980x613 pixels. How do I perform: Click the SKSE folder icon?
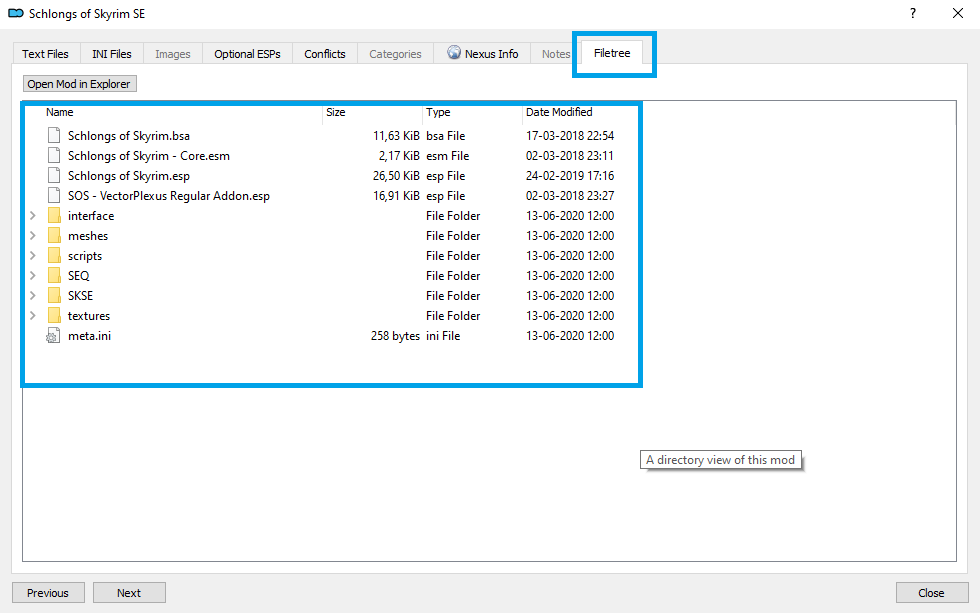(54, 296)
